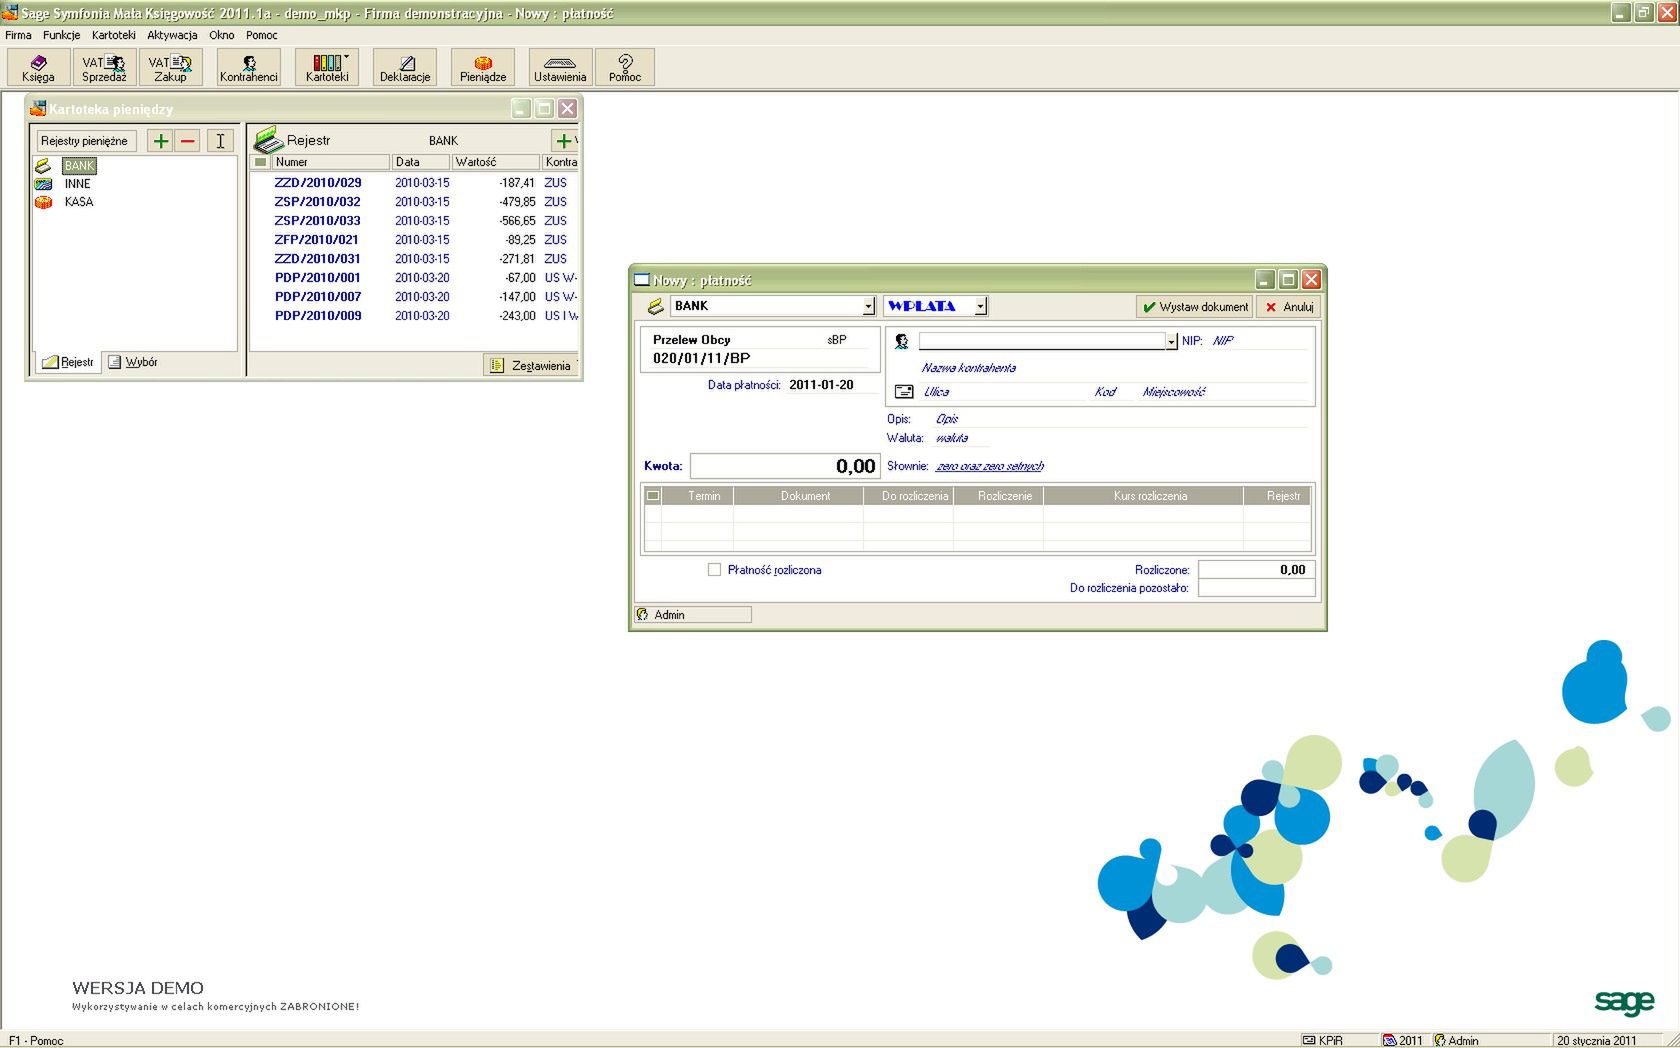This screenshot has height=1048, width=1680.
Task: Click the 'zero oraz zero setnych' link
Action: coord(990,466)
